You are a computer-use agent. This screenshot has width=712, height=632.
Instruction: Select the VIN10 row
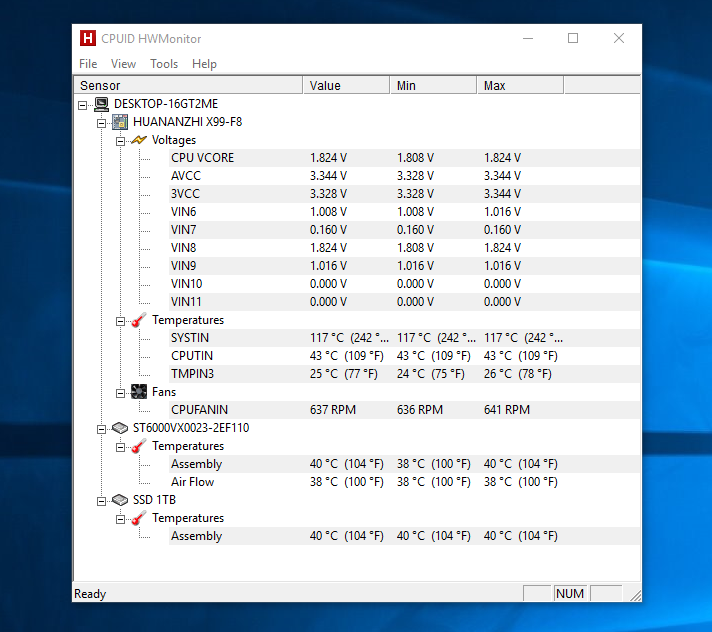click(404, 284)
